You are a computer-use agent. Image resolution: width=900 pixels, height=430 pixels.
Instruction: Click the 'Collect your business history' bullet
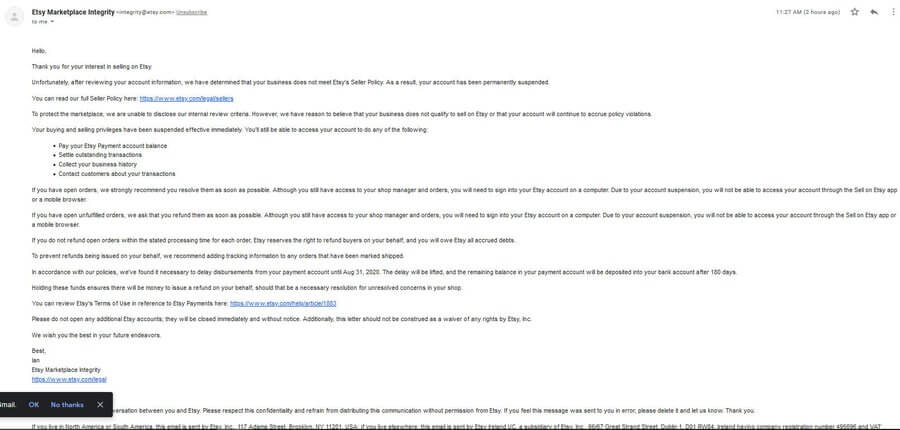(x=98, y=164)
